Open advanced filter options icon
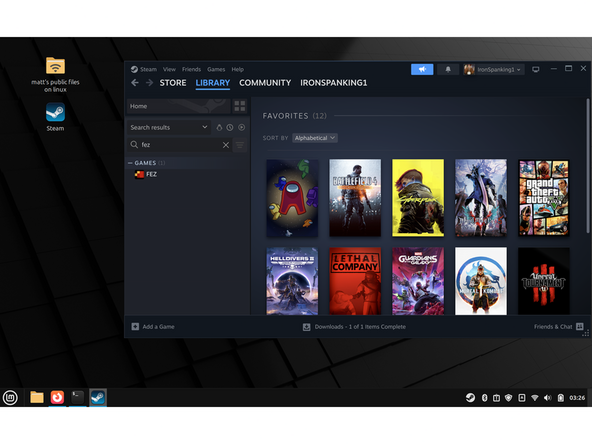The width and height of the screenshot is (592, 444). pyautogui.click(x=240, y=145)
